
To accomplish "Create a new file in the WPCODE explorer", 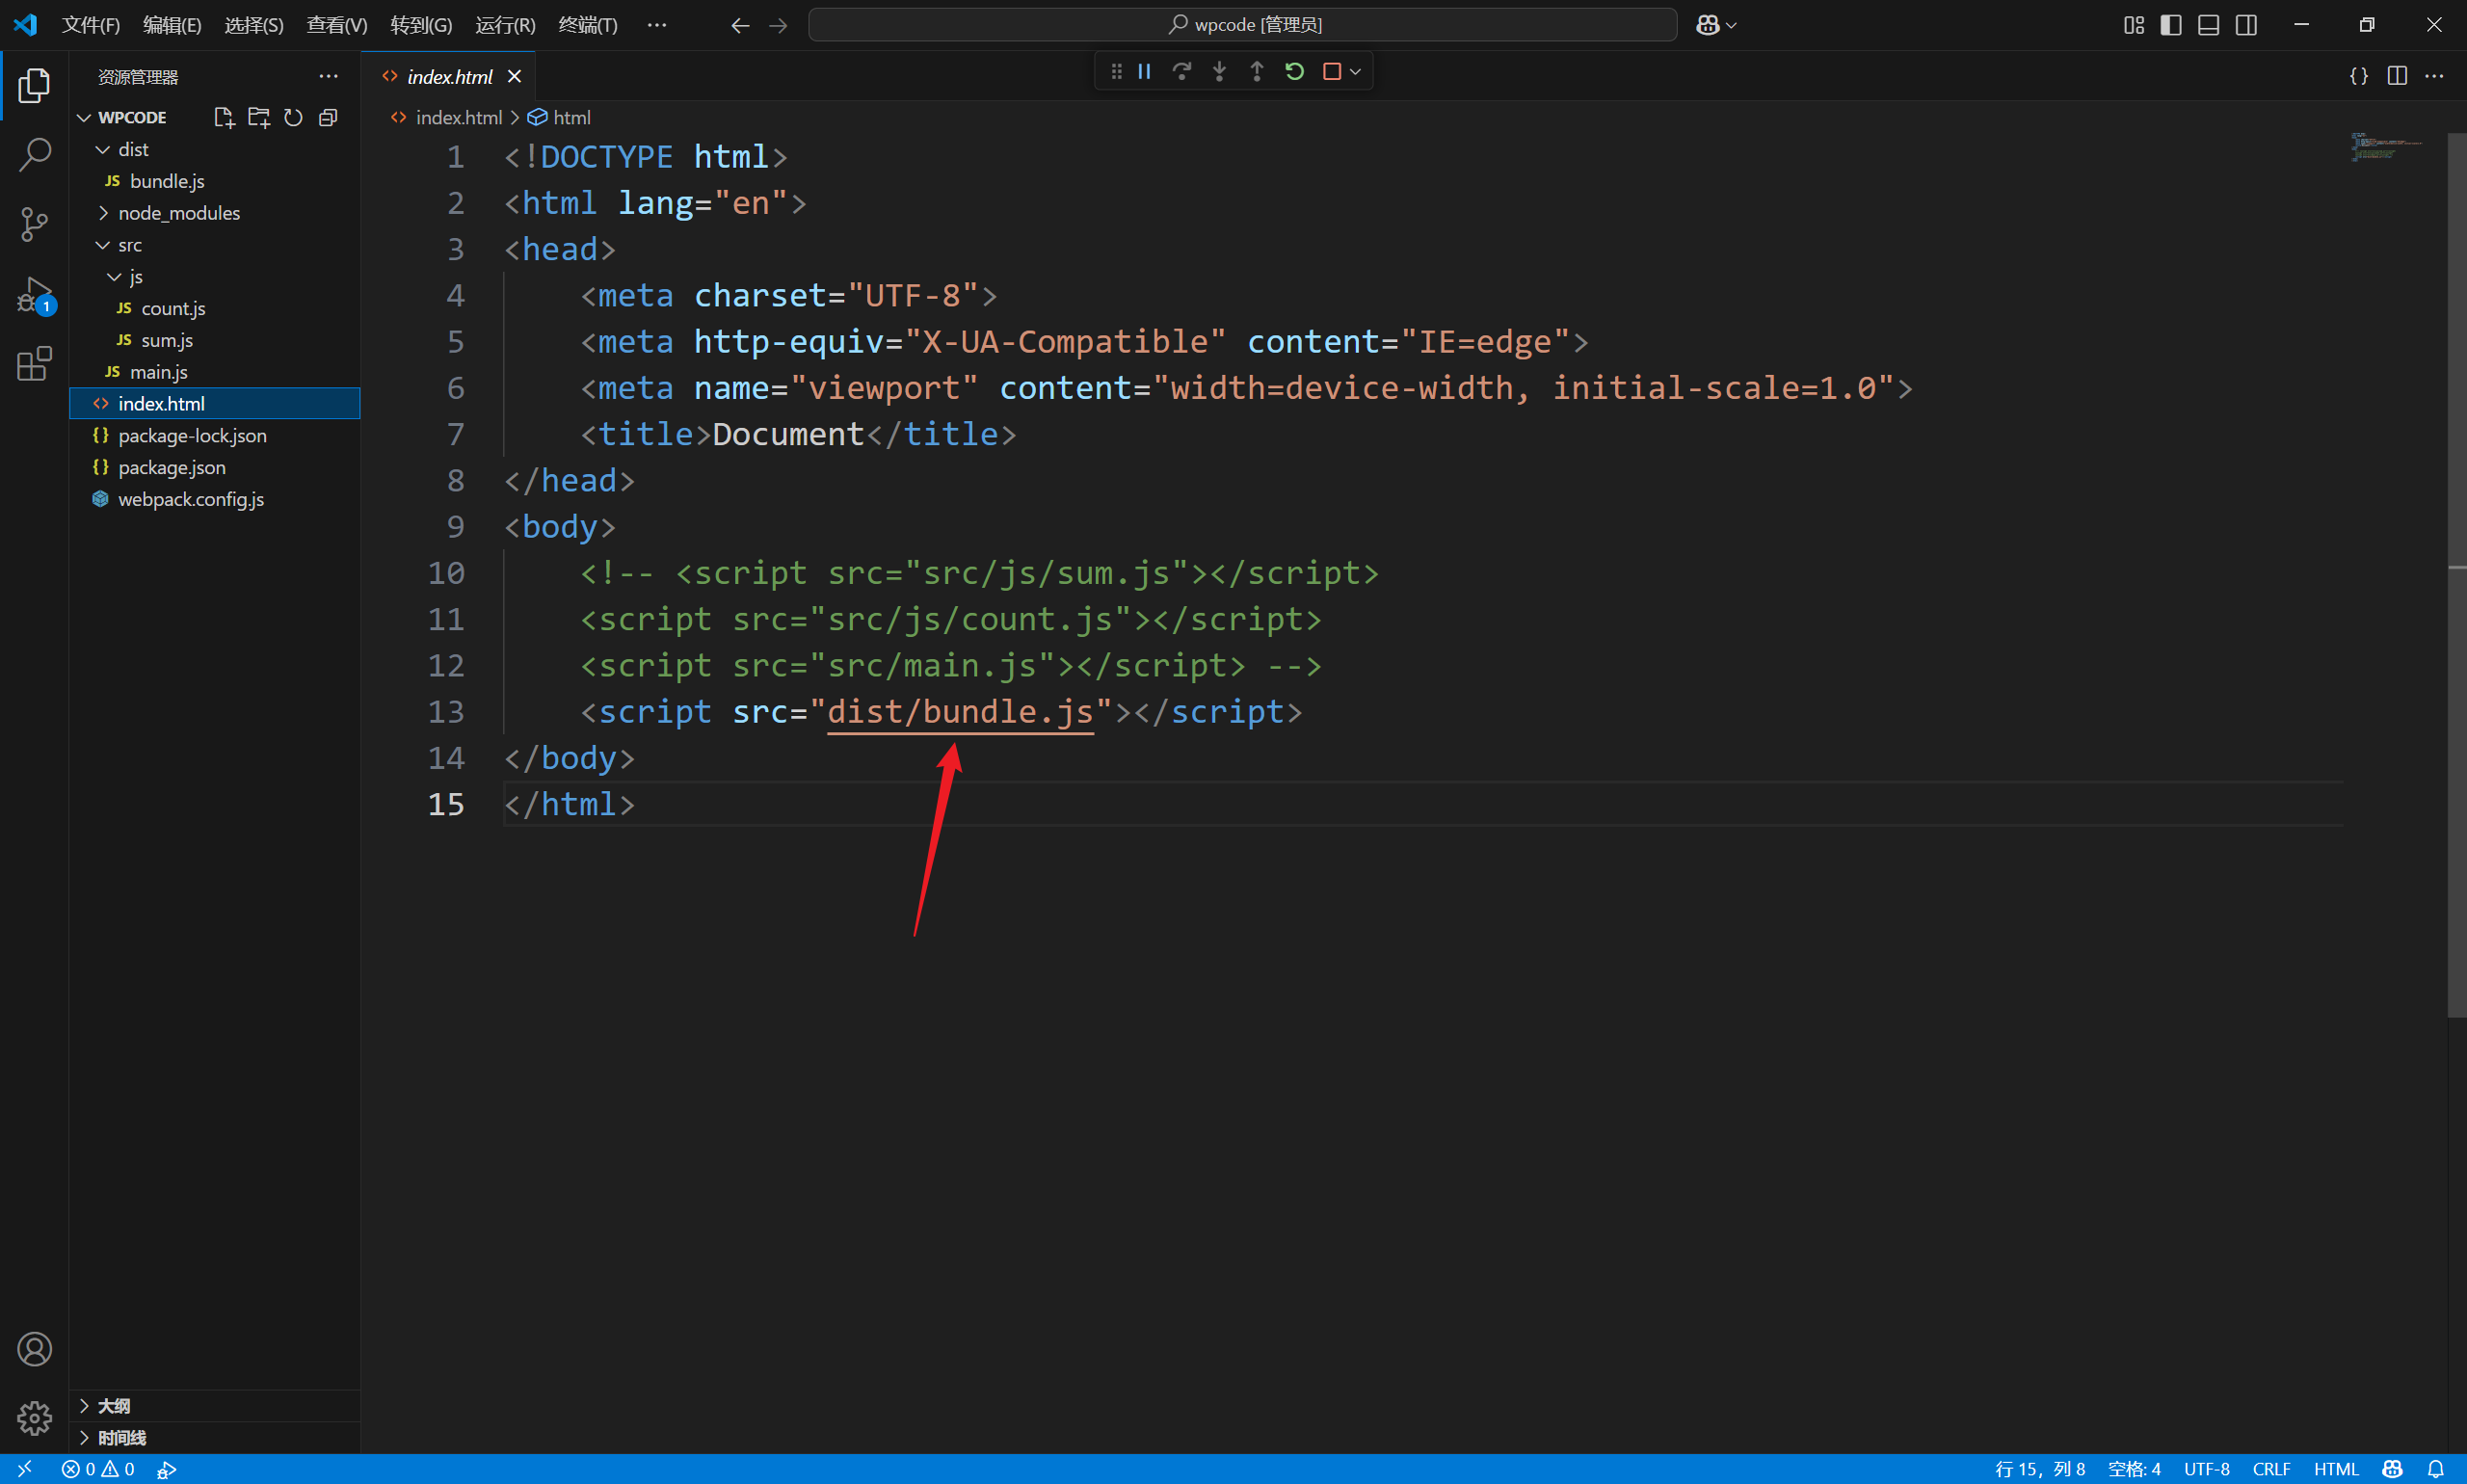I will pos(223,117).
